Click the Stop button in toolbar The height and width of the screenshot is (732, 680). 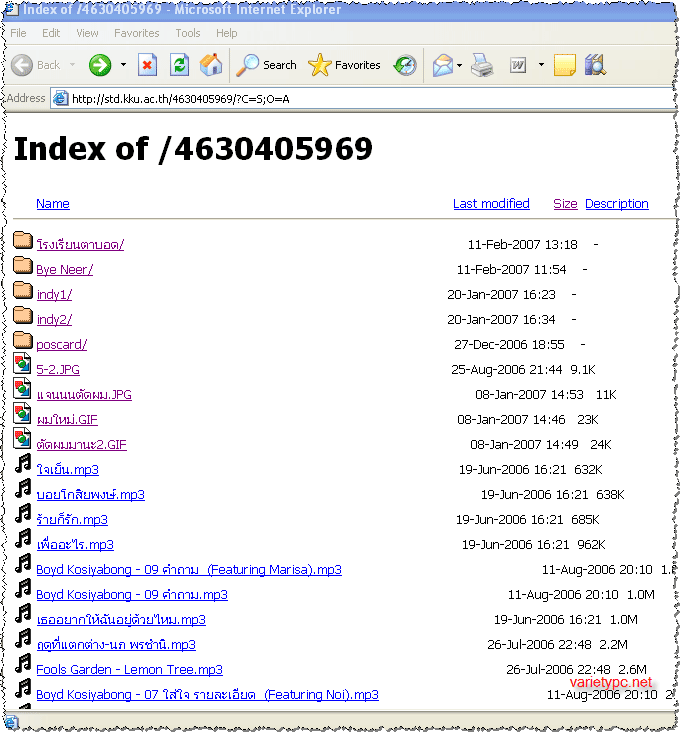(148, 65)
